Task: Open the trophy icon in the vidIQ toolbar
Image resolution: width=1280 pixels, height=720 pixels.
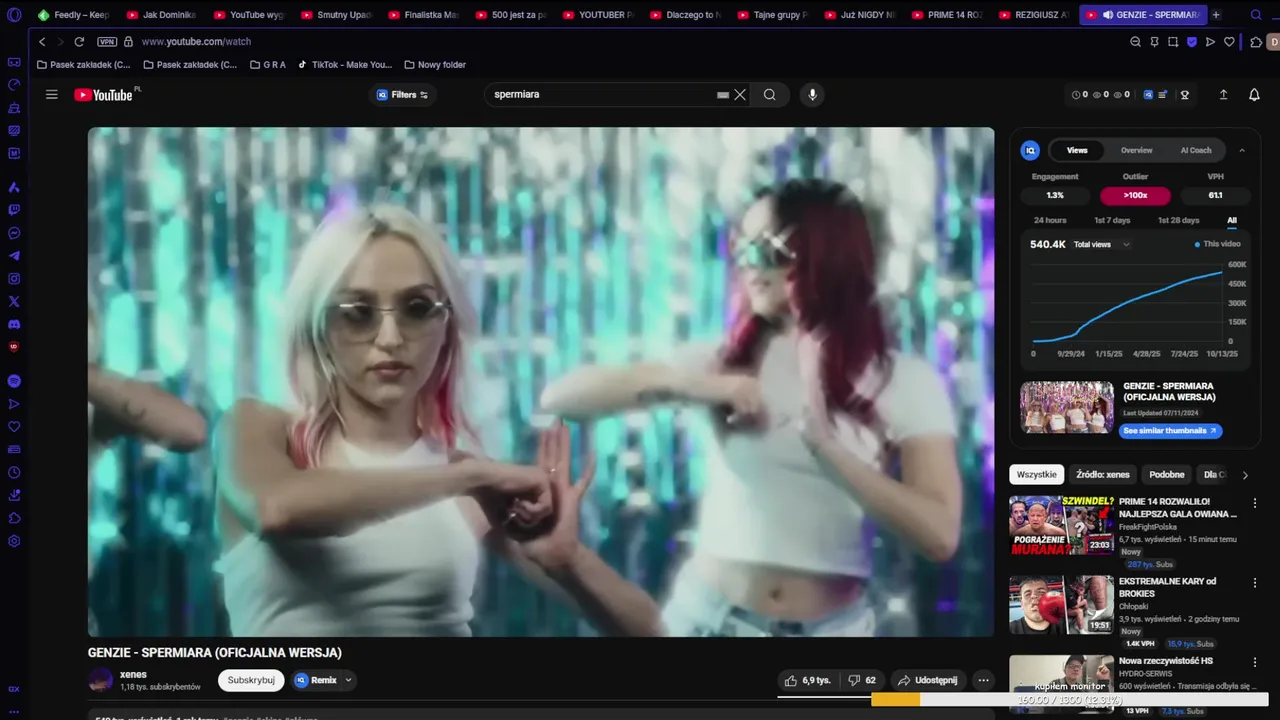Action: click(x=1185, y=95)
